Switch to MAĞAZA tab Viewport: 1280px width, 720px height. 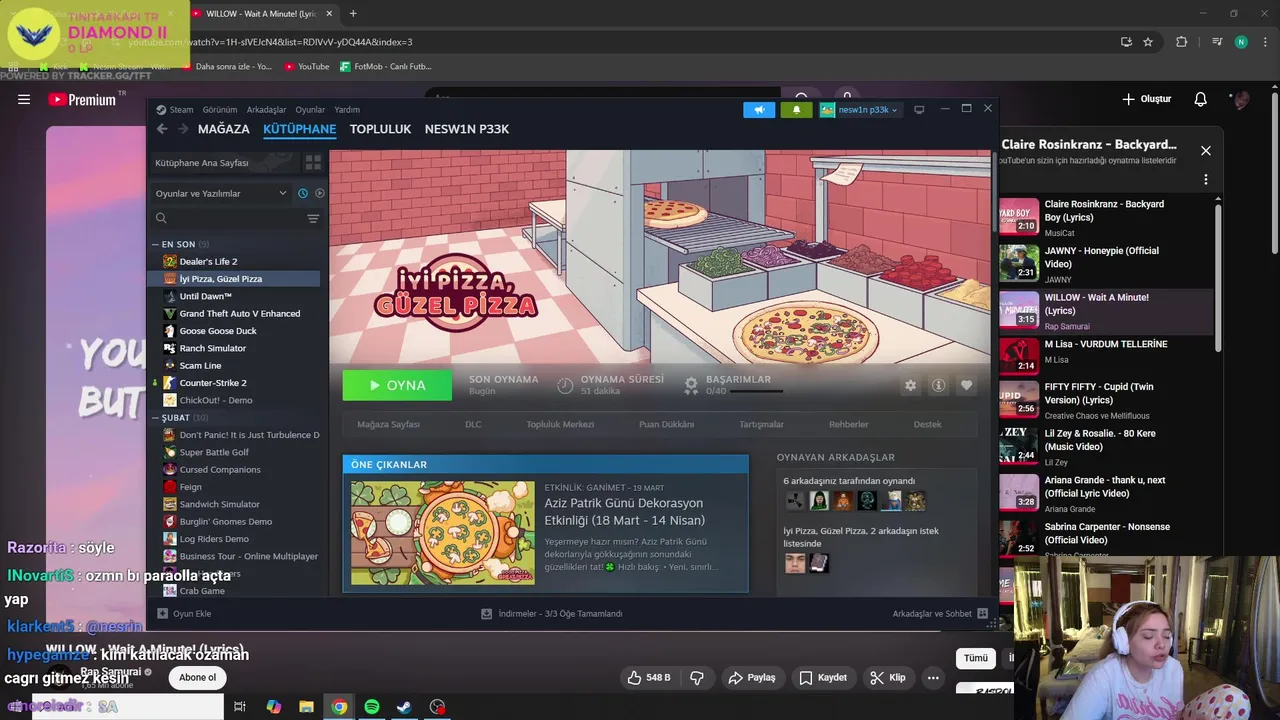[224, 129]
